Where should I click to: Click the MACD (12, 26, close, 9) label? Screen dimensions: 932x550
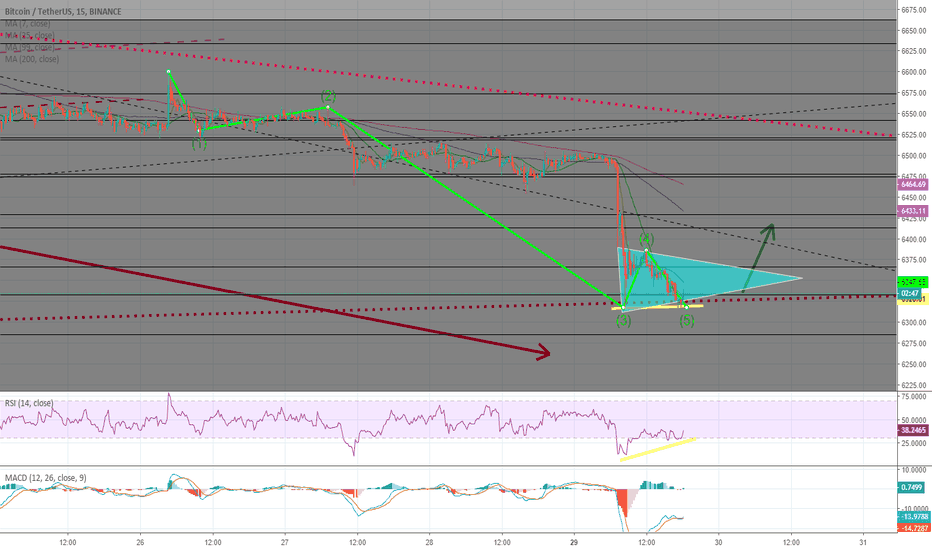click(x=45, y=477)
